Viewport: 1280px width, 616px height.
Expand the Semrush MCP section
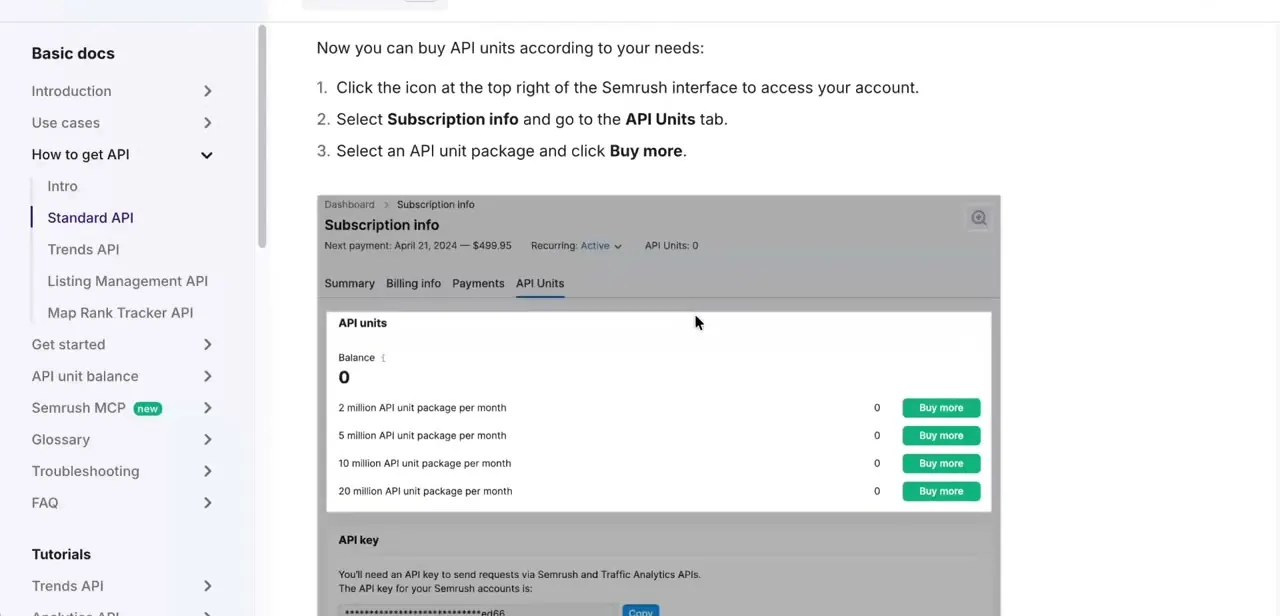click(x=207, y=408)
